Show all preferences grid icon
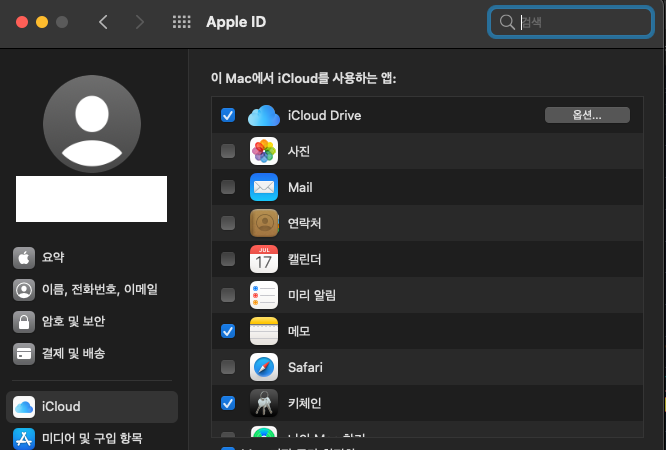The width and height of the screenshot is (666, 450). [x=181, y=22]
